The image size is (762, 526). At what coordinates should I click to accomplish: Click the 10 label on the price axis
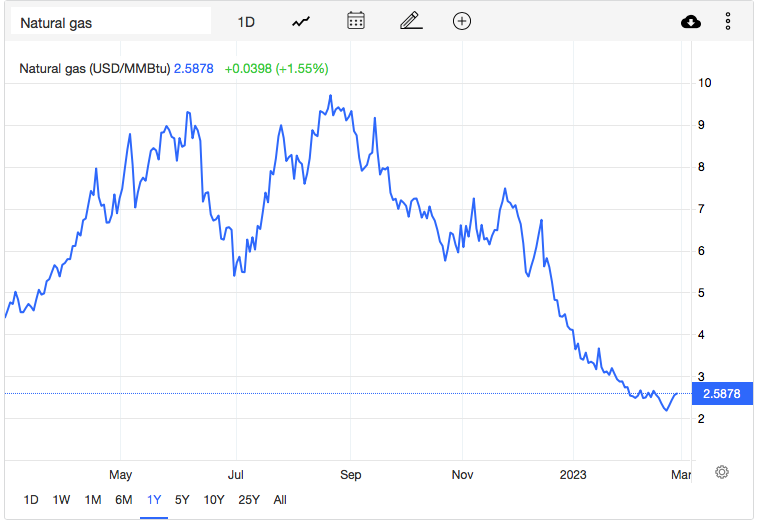[x=704, y=83]
